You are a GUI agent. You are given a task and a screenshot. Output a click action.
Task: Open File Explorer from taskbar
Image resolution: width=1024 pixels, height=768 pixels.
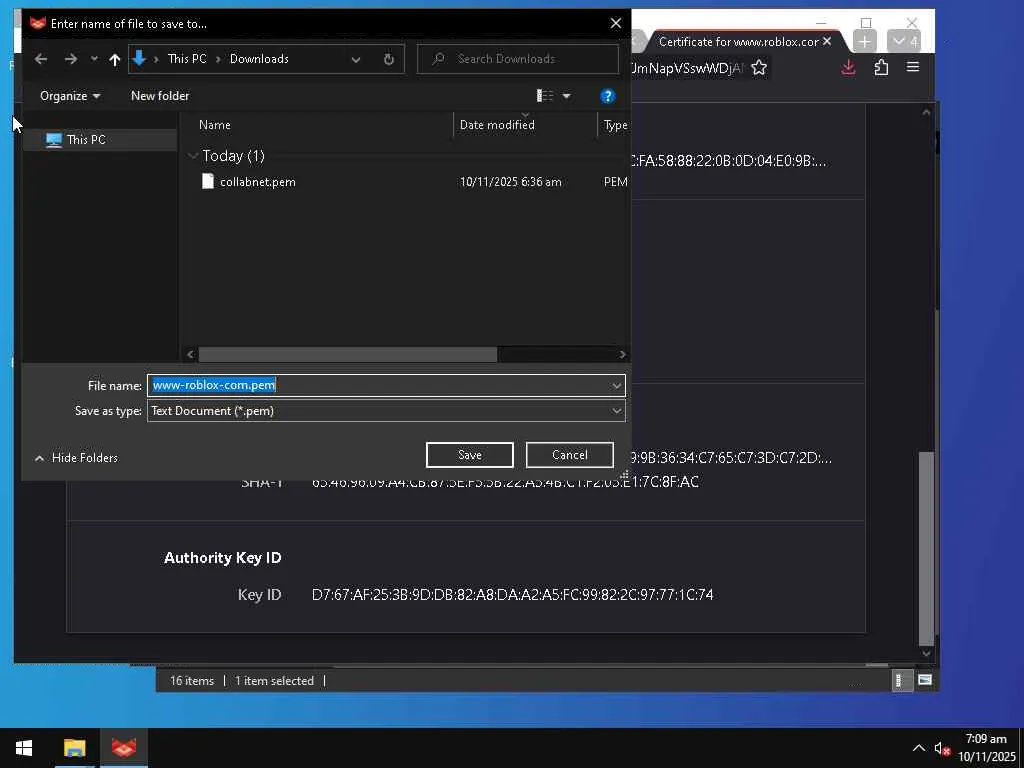click(x=74, y=748)
